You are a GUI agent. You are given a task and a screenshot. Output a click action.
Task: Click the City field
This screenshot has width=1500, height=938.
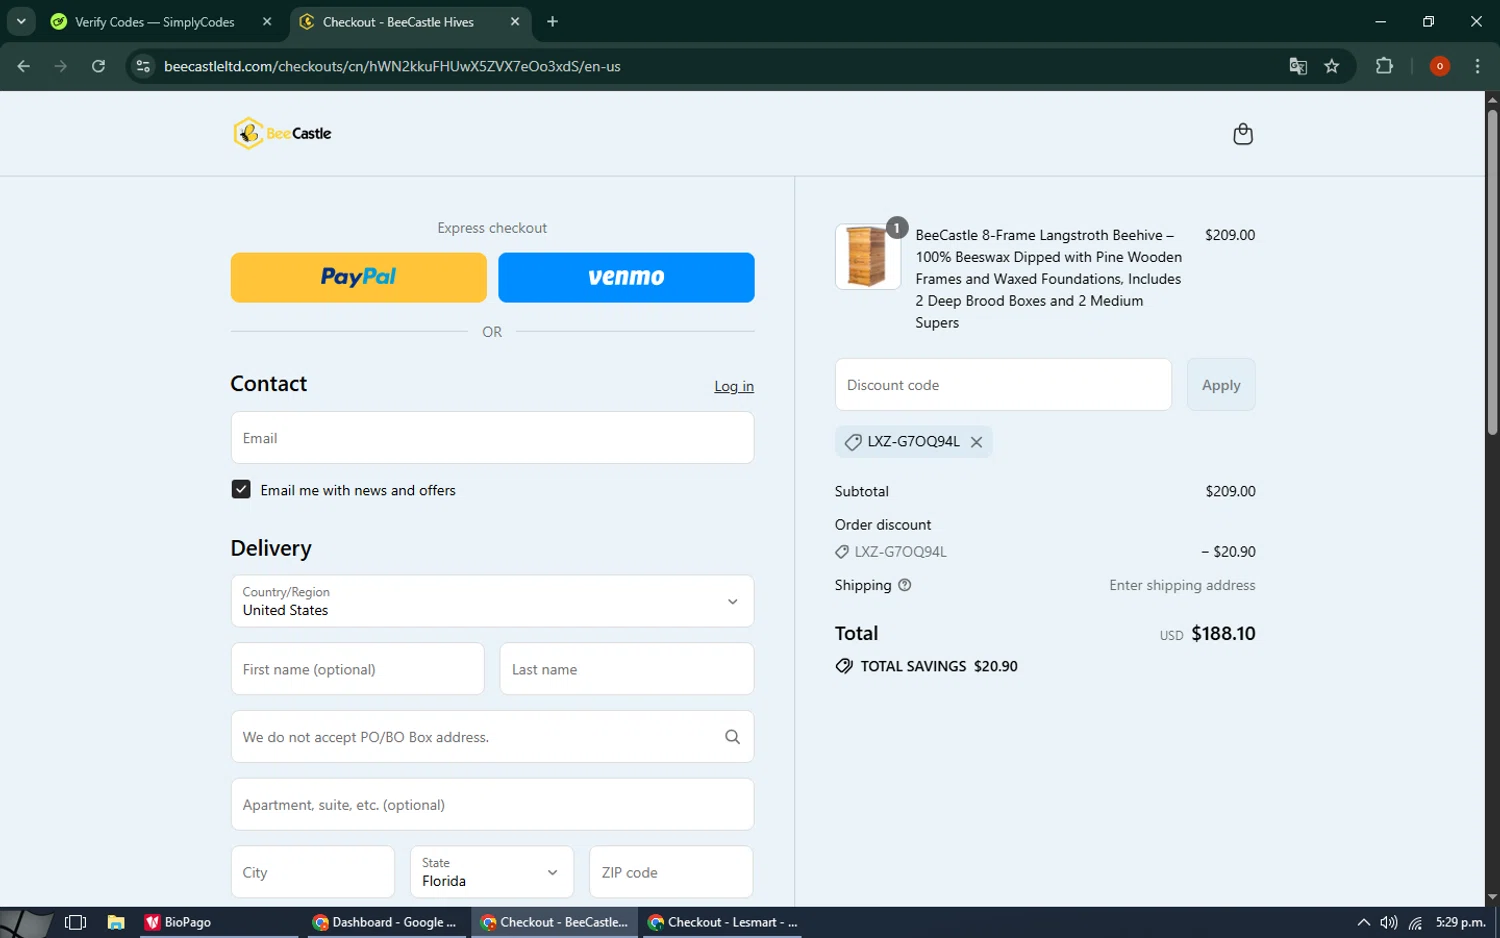[x=312, y=872]
